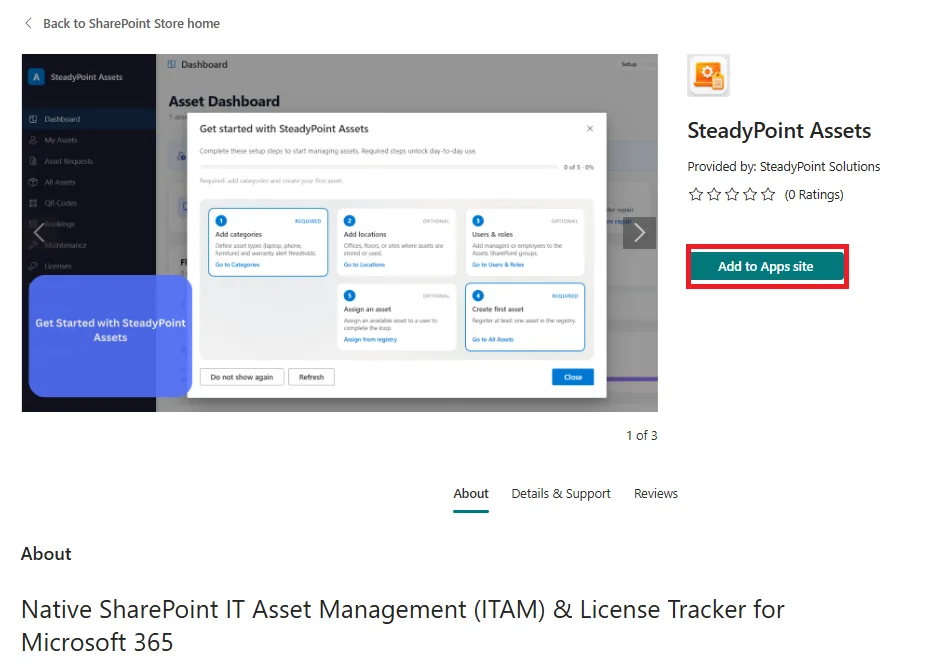The width and height of the screenshot is (939, 668).
Task: Go back to SharePoint Store home
Action: 131,23
